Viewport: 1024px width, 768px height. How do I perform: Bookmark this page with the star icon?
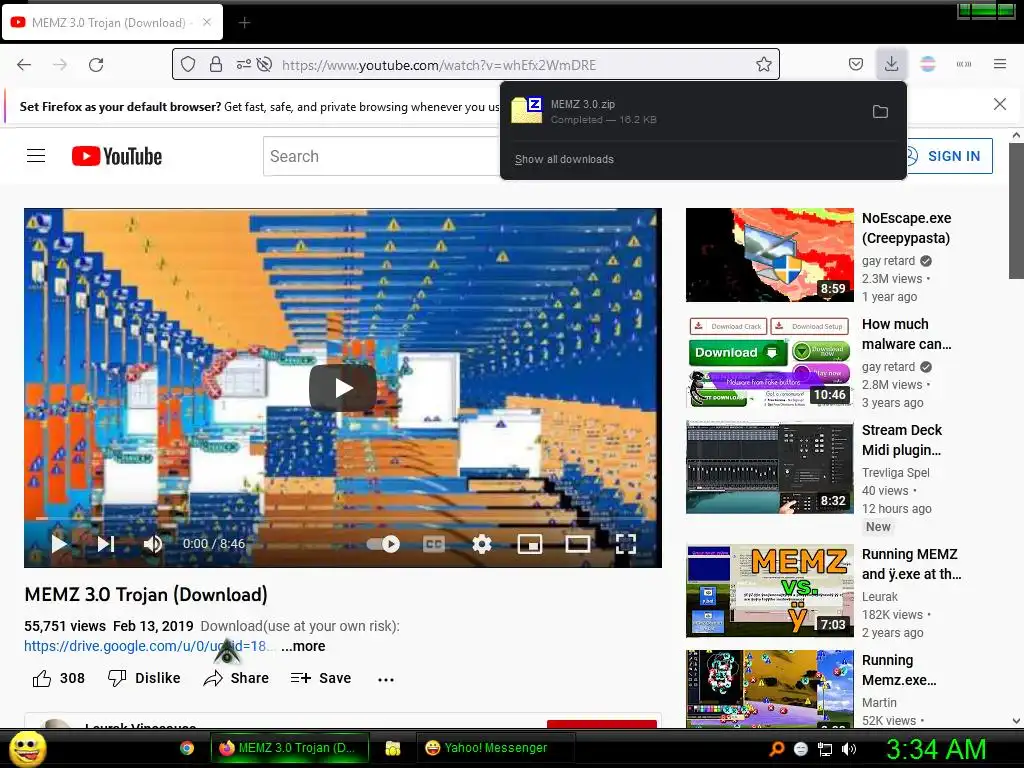pos(763,64)
